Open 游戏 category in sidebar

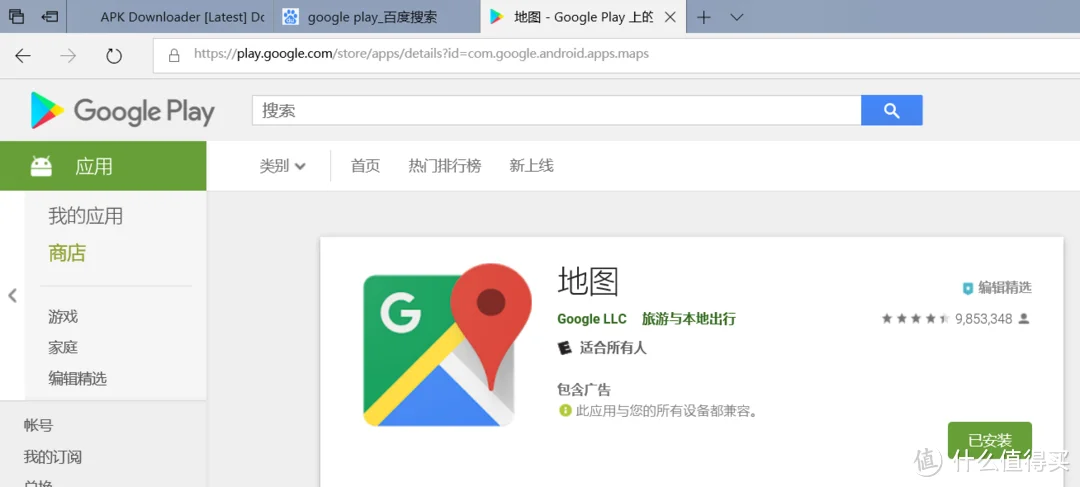click(63, 317)
